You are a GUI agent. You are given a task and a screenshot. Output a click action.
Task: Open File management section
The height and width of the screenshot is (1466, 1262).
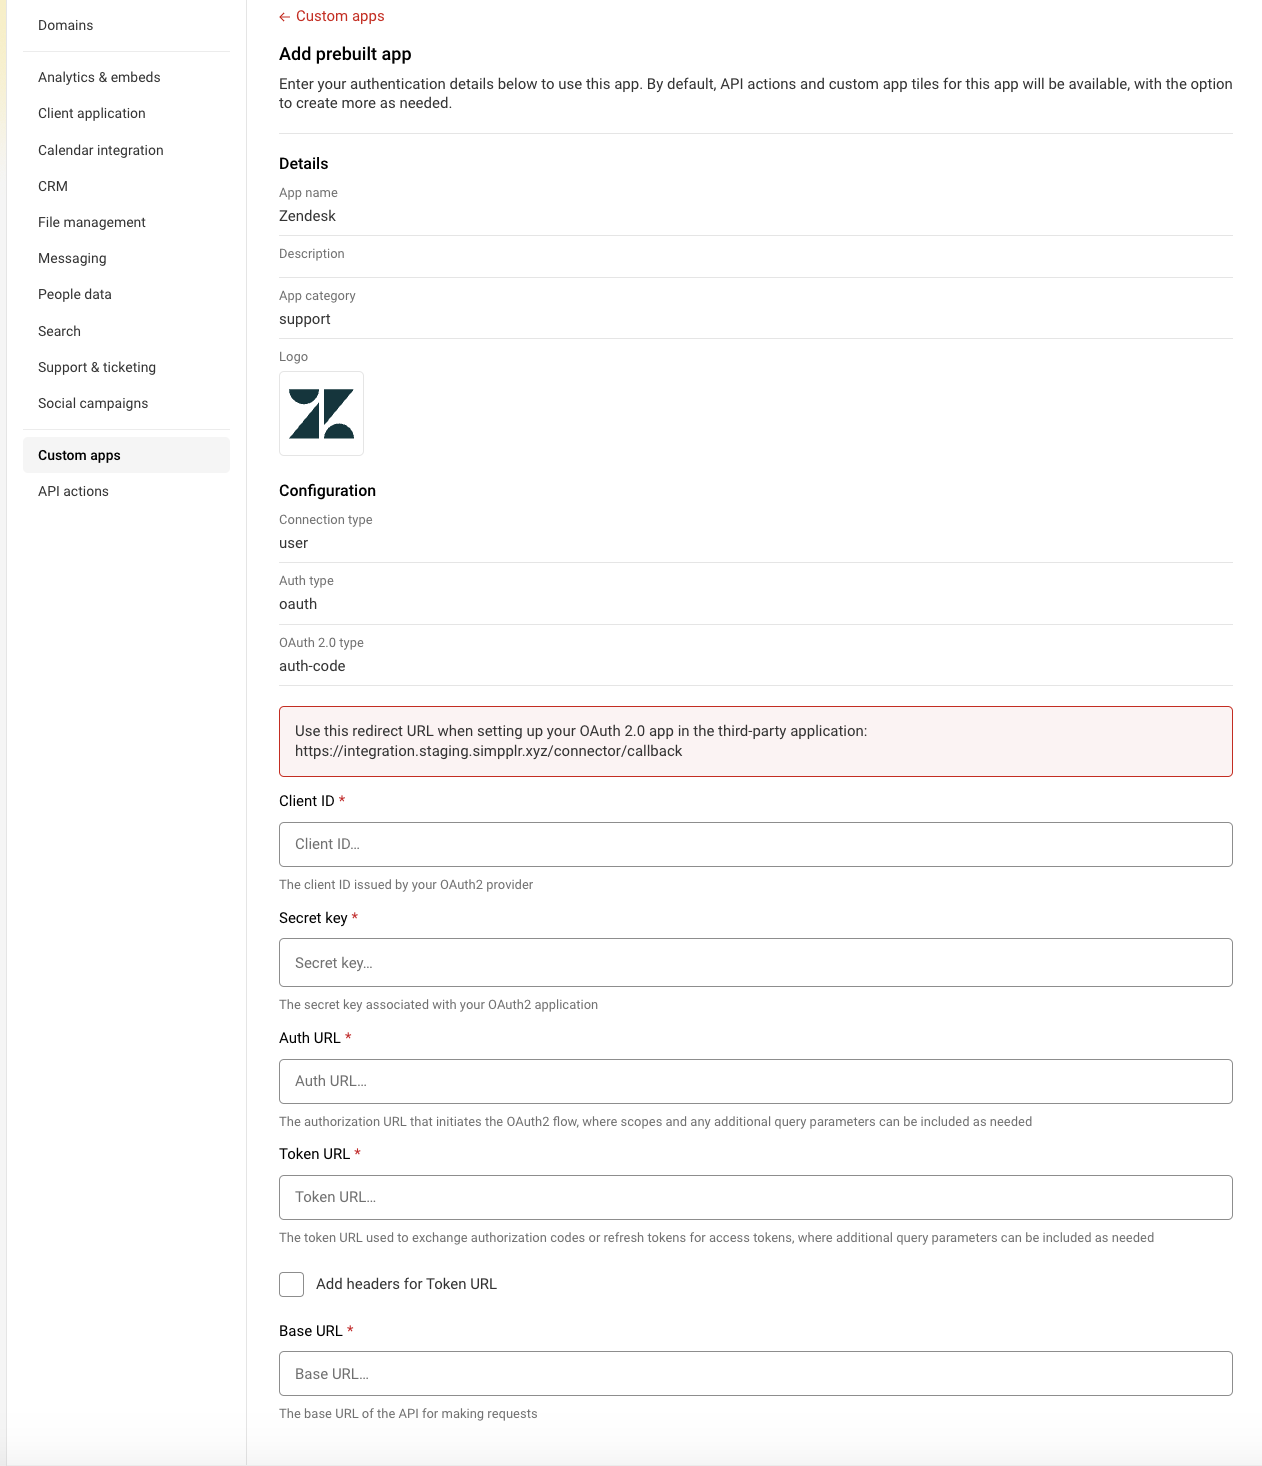(x=92, y=222)
